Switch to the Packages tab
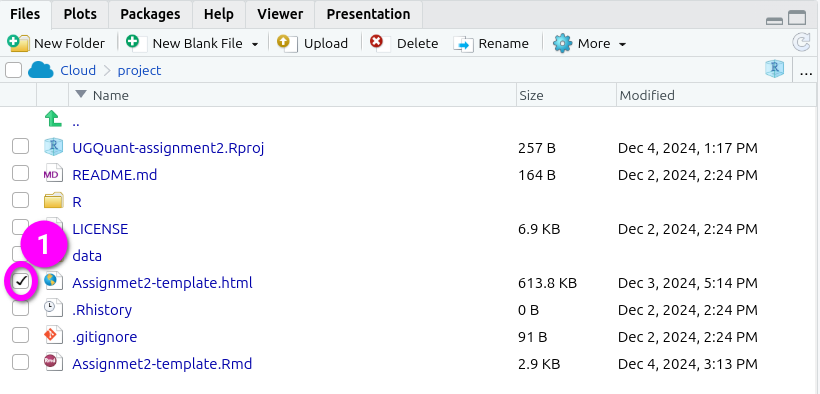 [x=150, y=14]
